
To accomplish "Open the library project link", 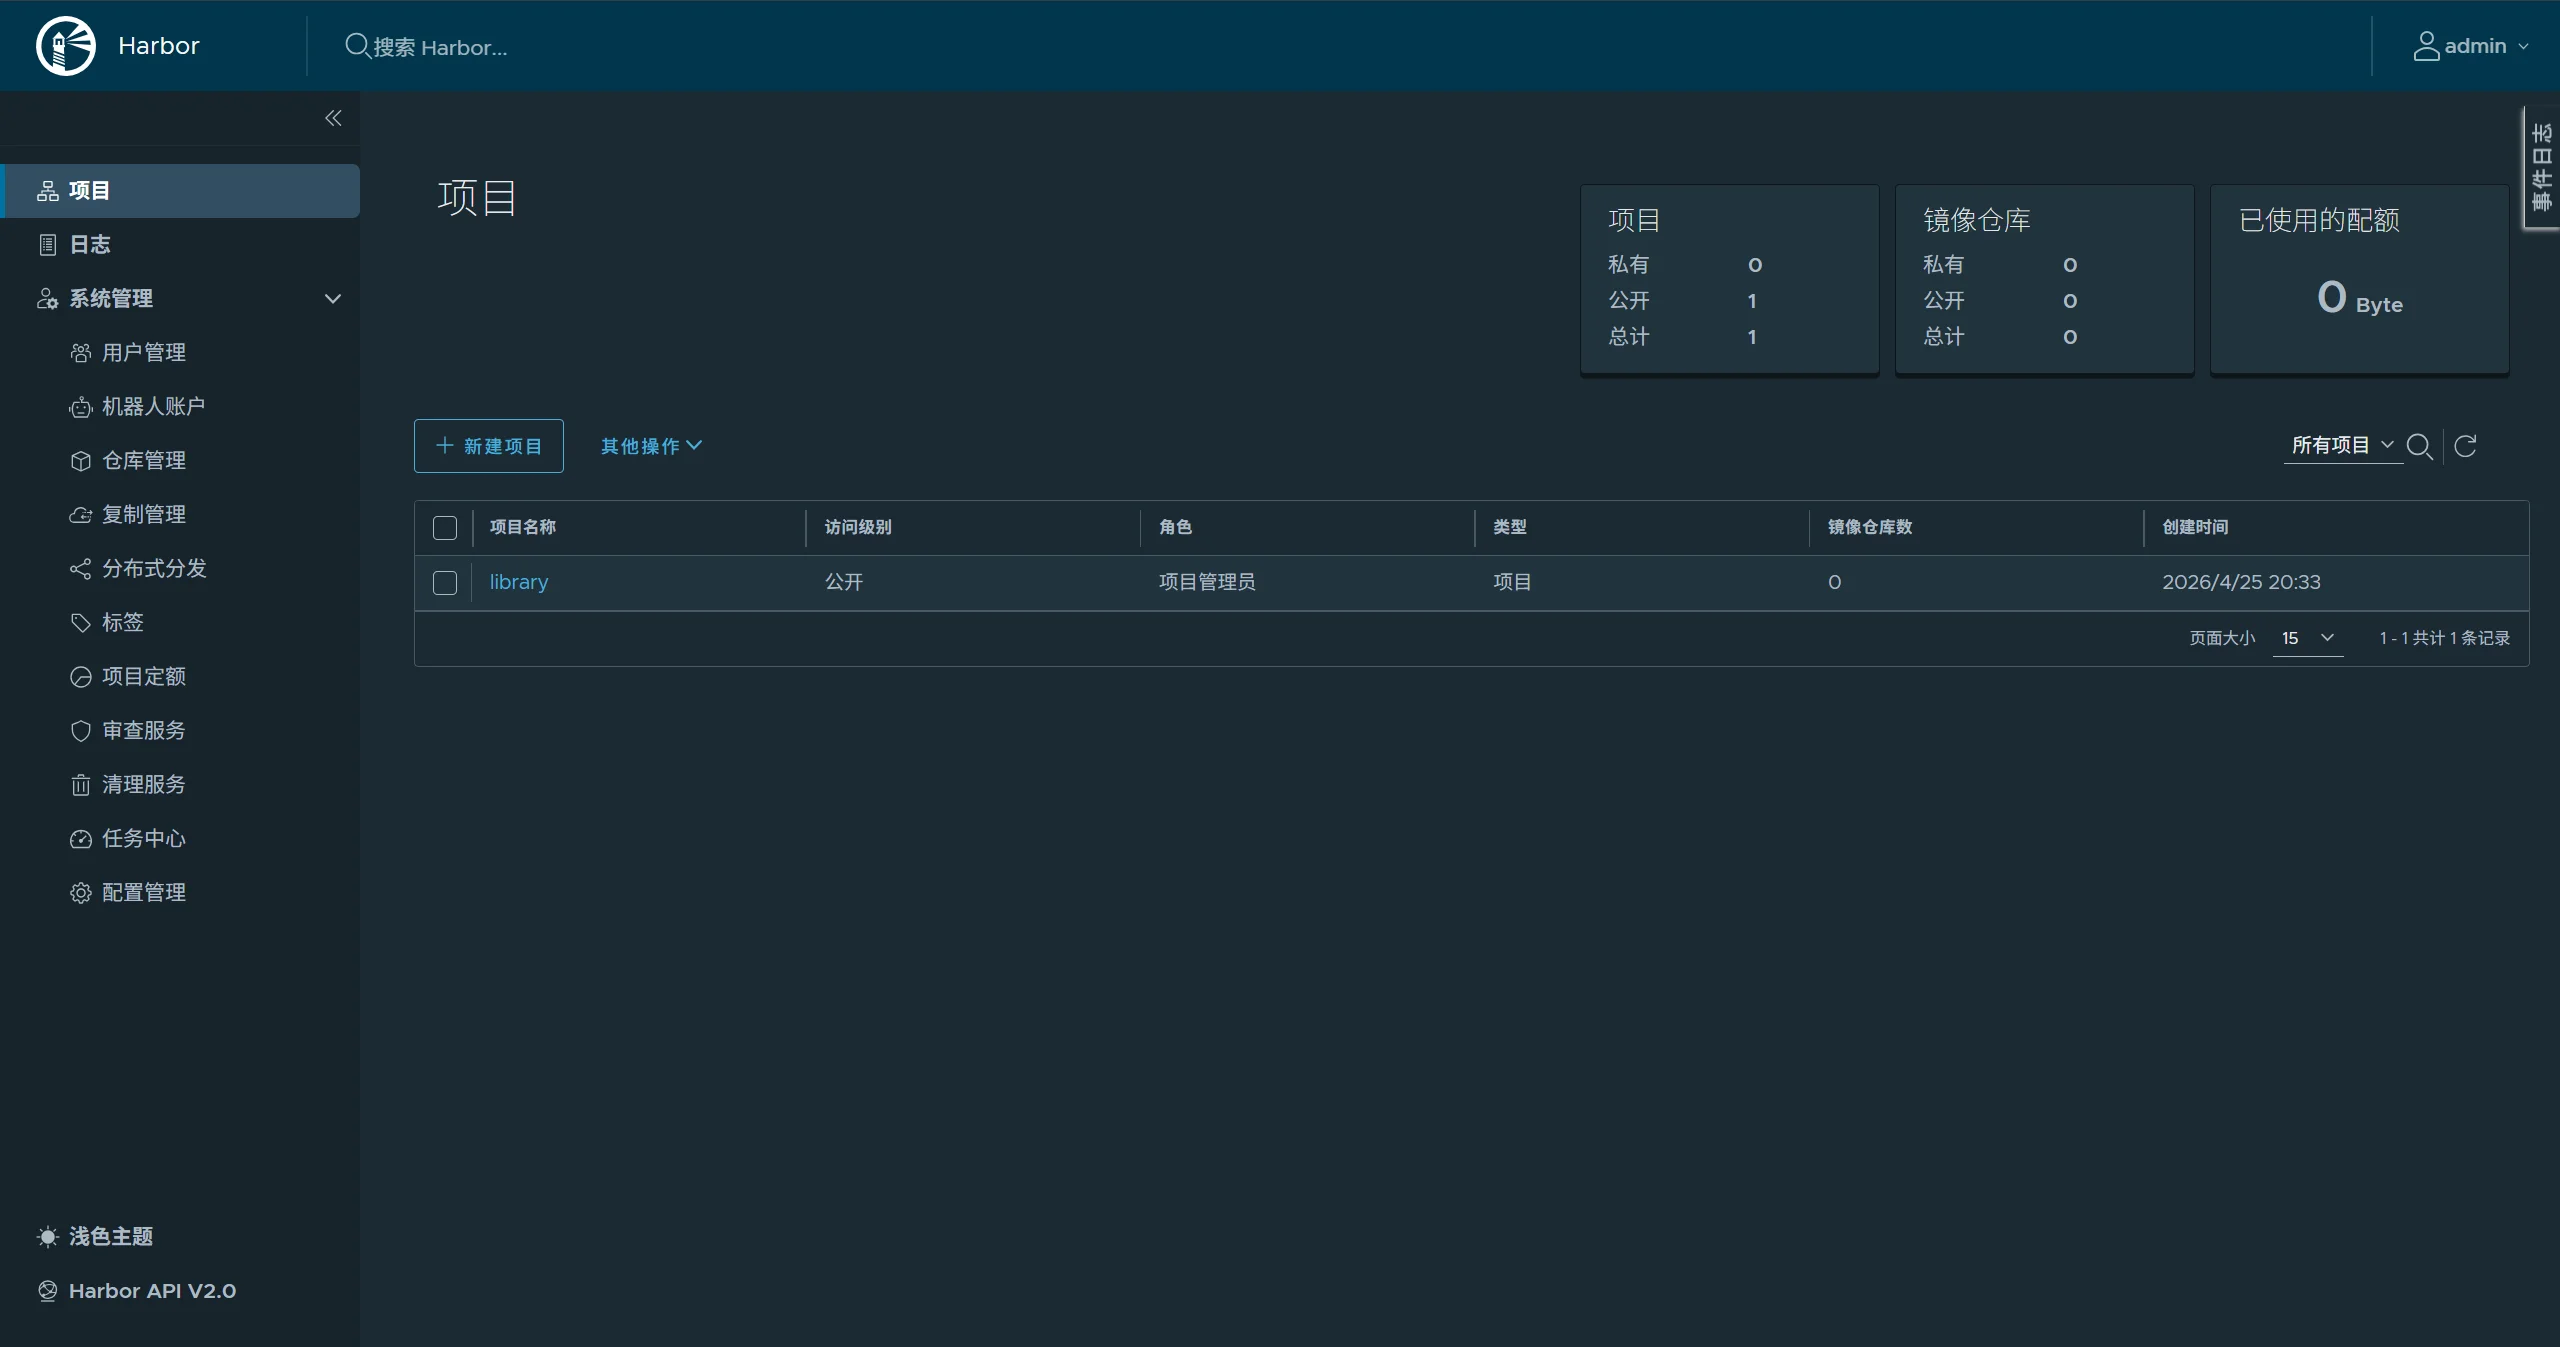I will pos(519,582).
